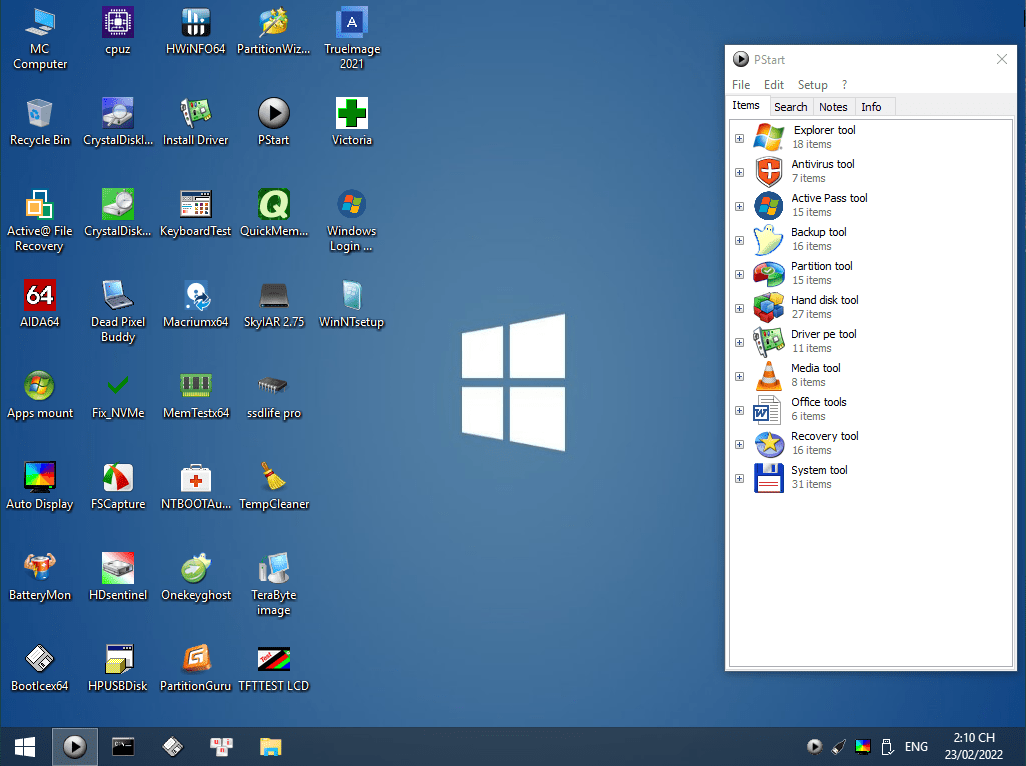The image size is (1026, 766).
Task: Open PartitionWizard desktop shortcut
Action: point(274,31)
